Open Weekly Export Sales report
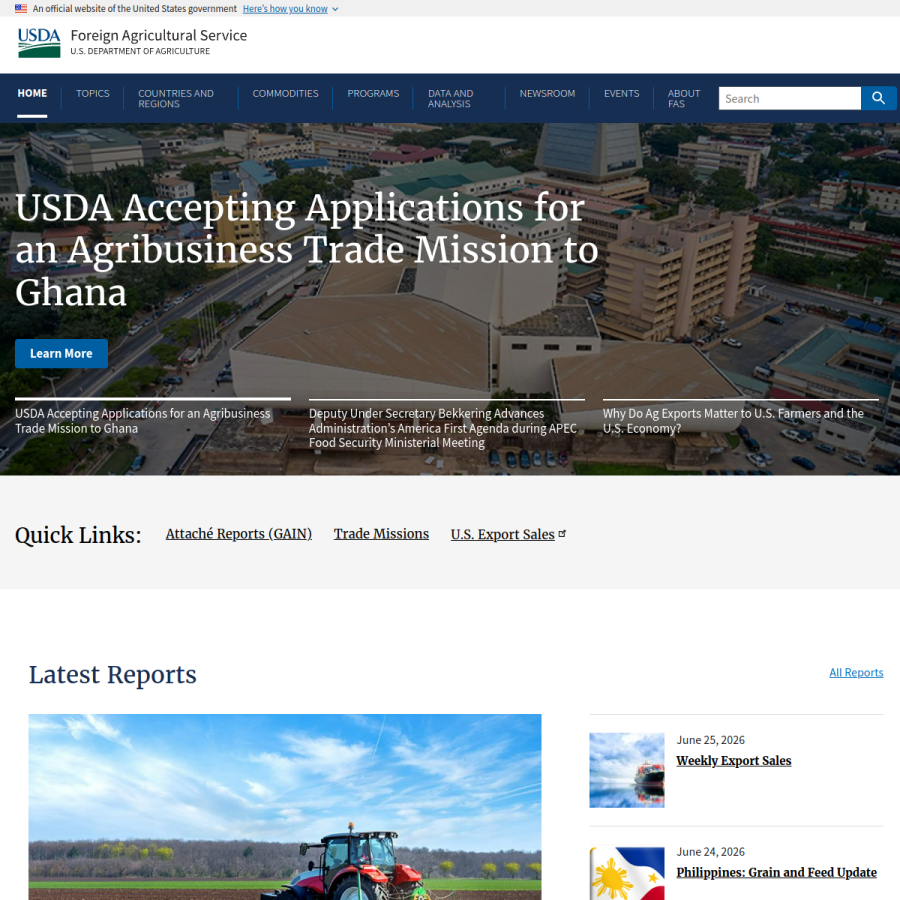 734,761
